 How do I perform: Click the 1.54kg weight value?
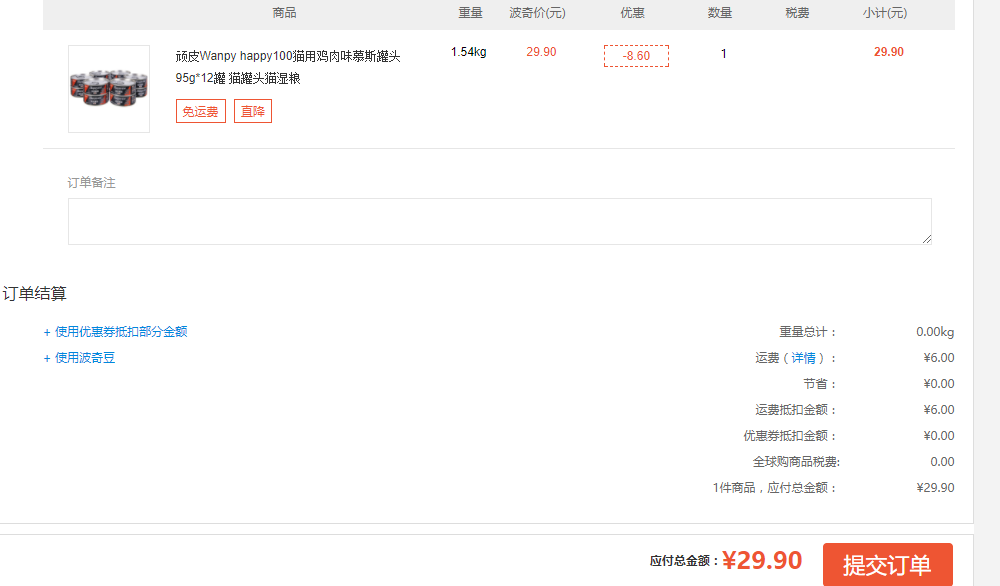pyautogui.click(x=468, y=52)
